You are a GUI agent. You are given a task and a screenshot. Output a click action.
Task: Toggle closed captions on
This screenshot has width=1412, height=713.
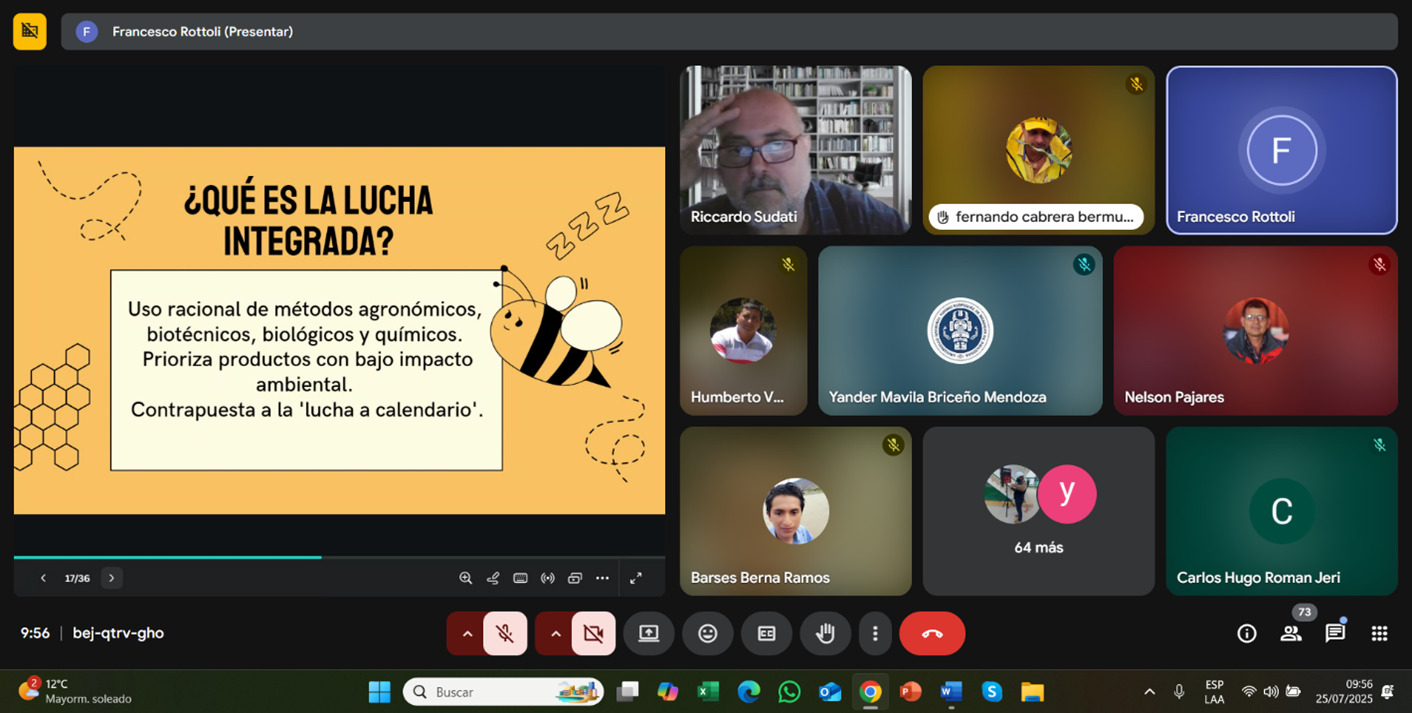coord(766,634)
